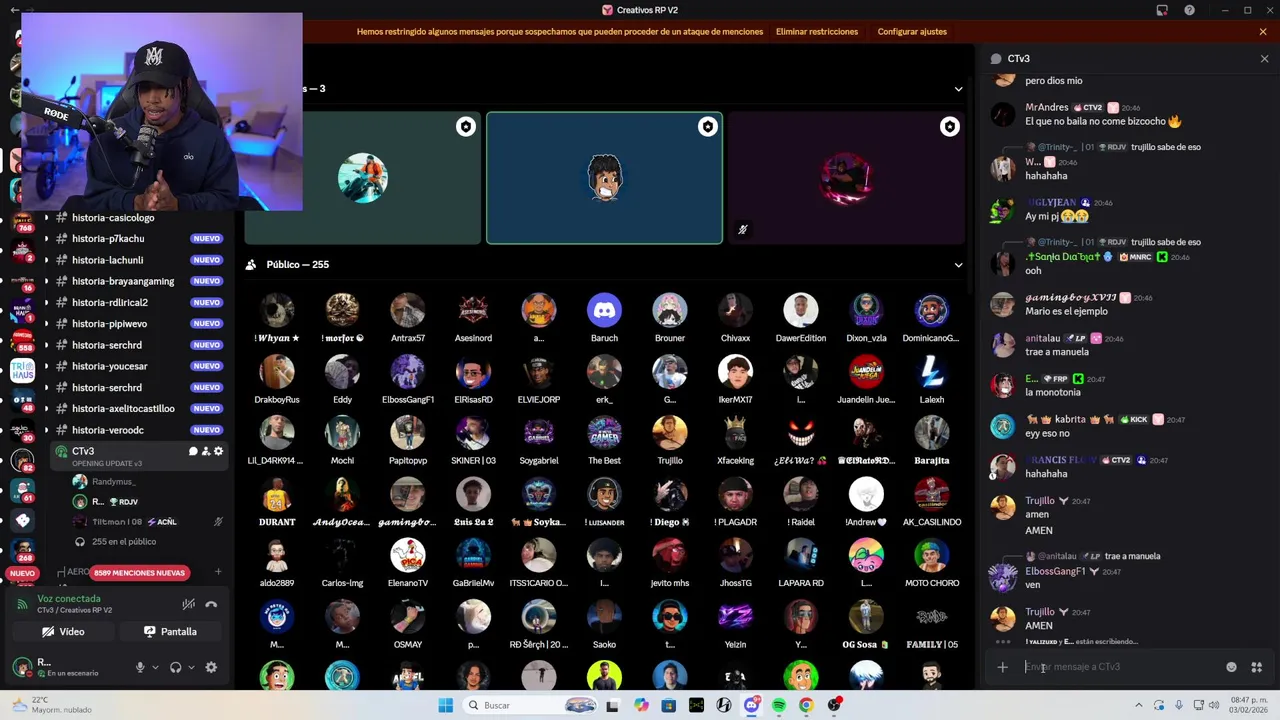1280x720 pixels.
Task: Click Eliminar restricciones link
Action: (817, 32)
